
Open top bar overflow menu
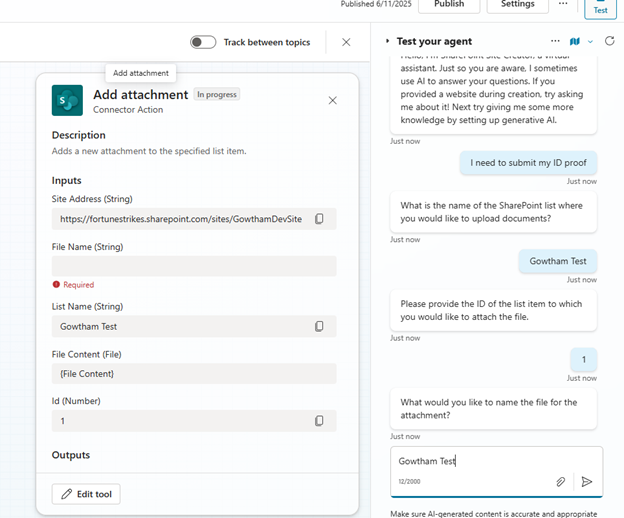[563, 4]
